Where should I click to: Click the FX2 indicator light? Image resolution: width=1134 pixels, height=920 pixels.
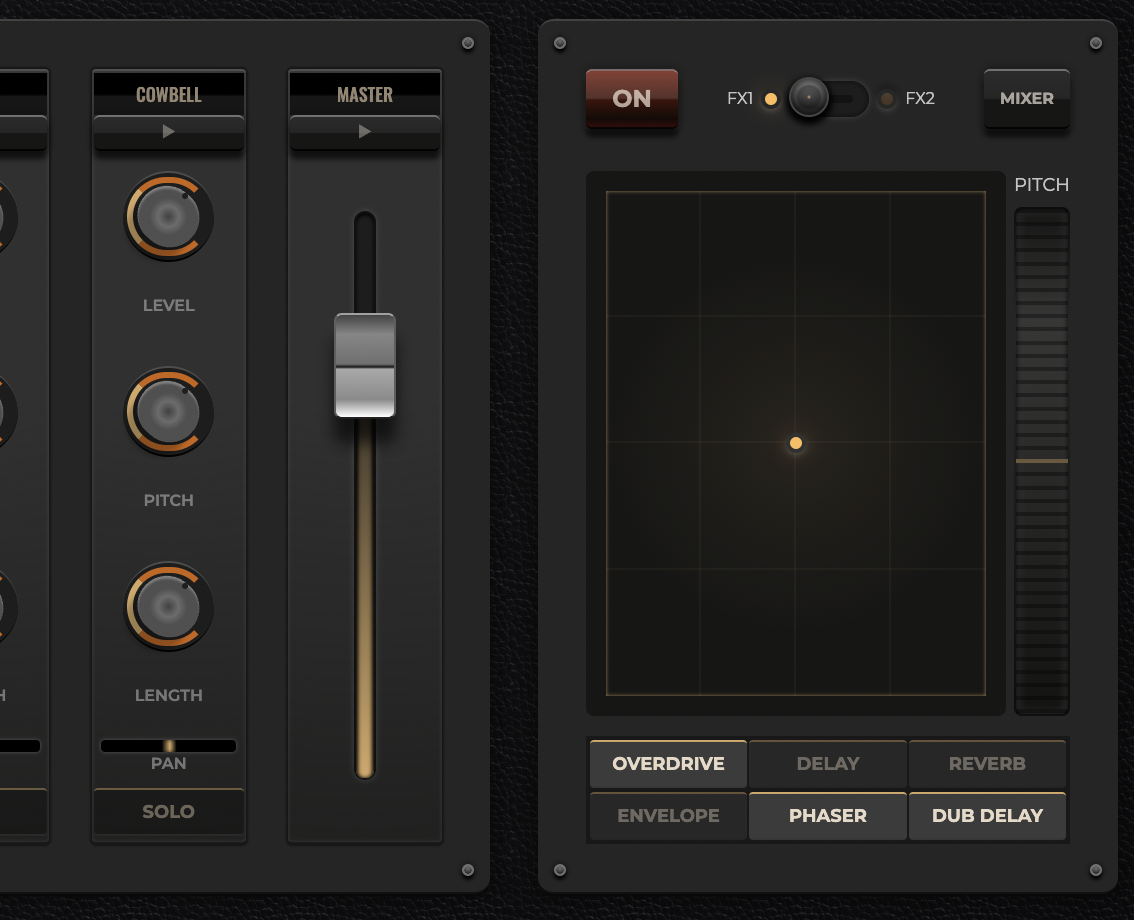click(887, 99)
